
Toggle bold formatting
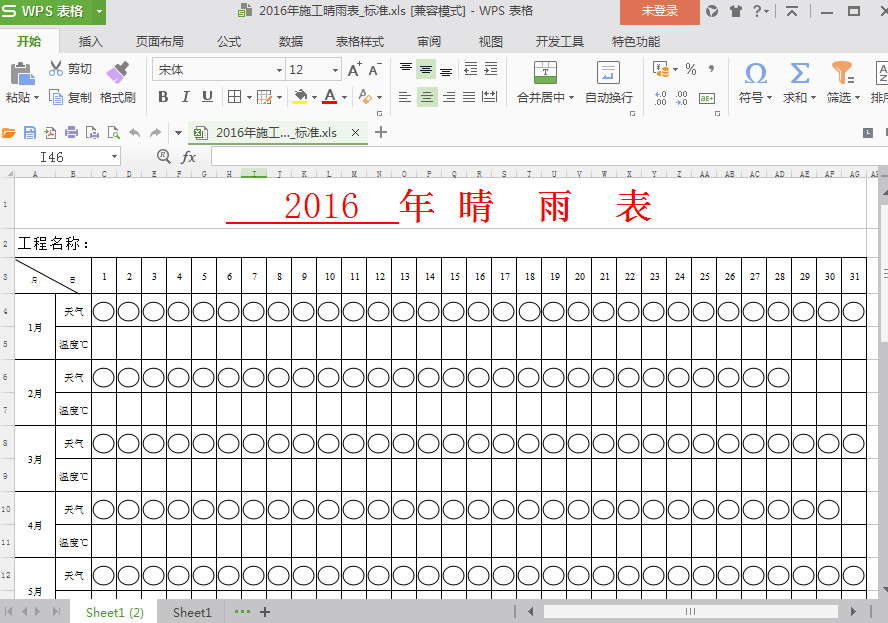162,96
